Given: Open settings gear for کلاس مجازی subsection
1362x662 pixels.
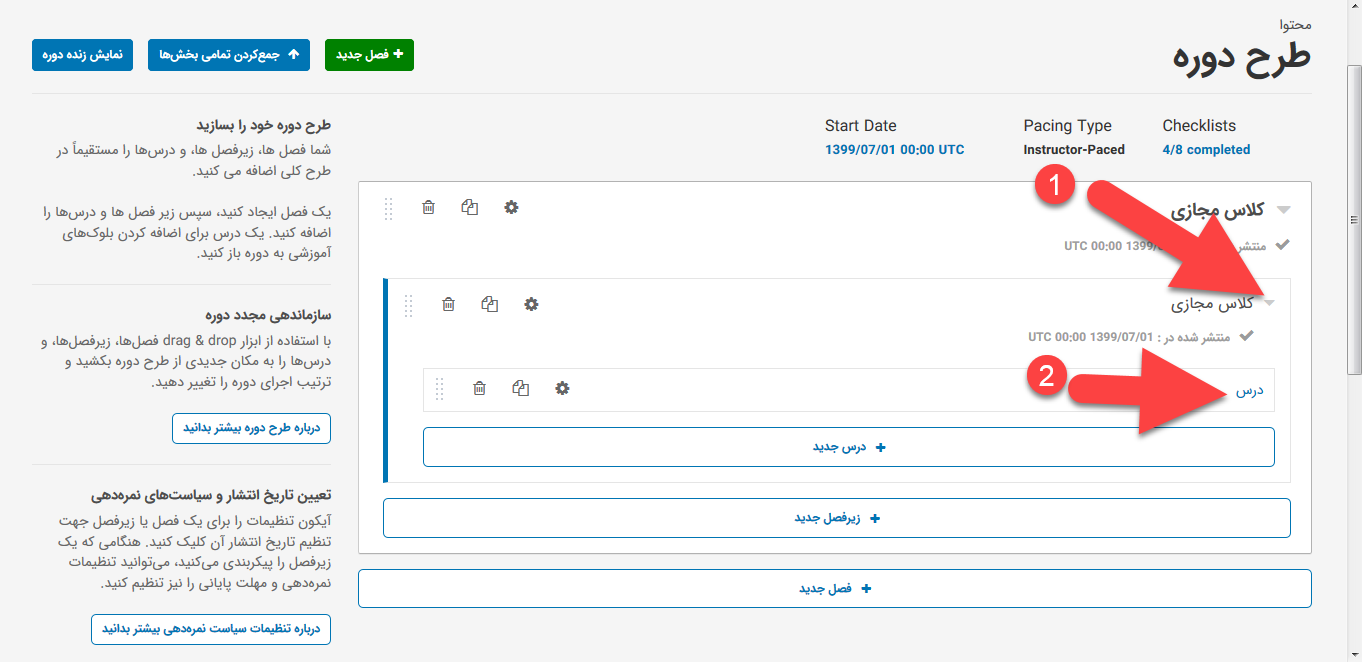Looking at the screenshot, I should 531,304.
